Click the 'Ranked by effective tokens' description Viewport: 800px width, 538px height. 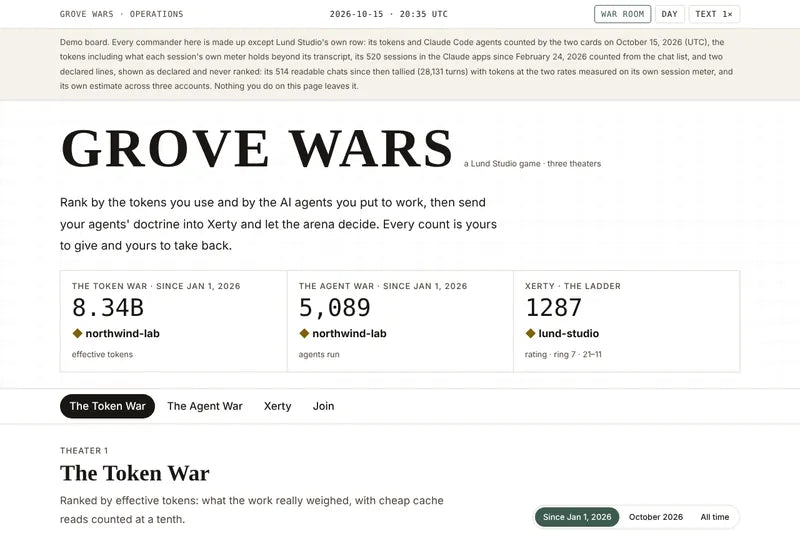(252, 509)
